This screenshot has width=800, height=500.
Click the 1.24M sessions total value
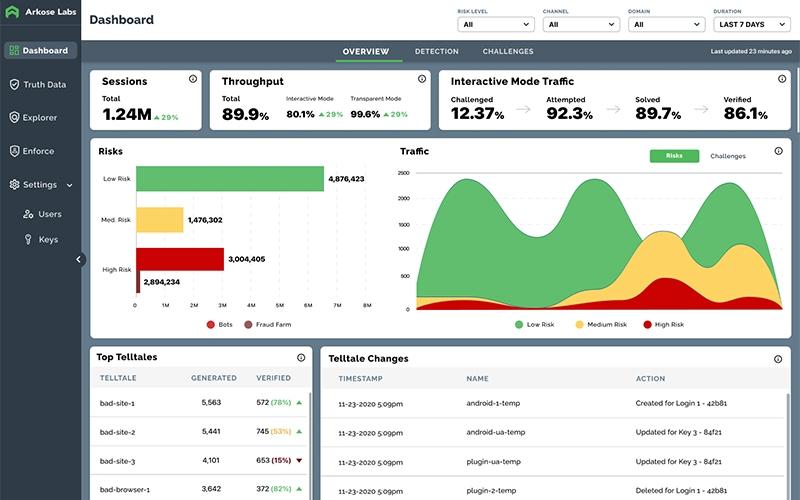pos(127,115)
